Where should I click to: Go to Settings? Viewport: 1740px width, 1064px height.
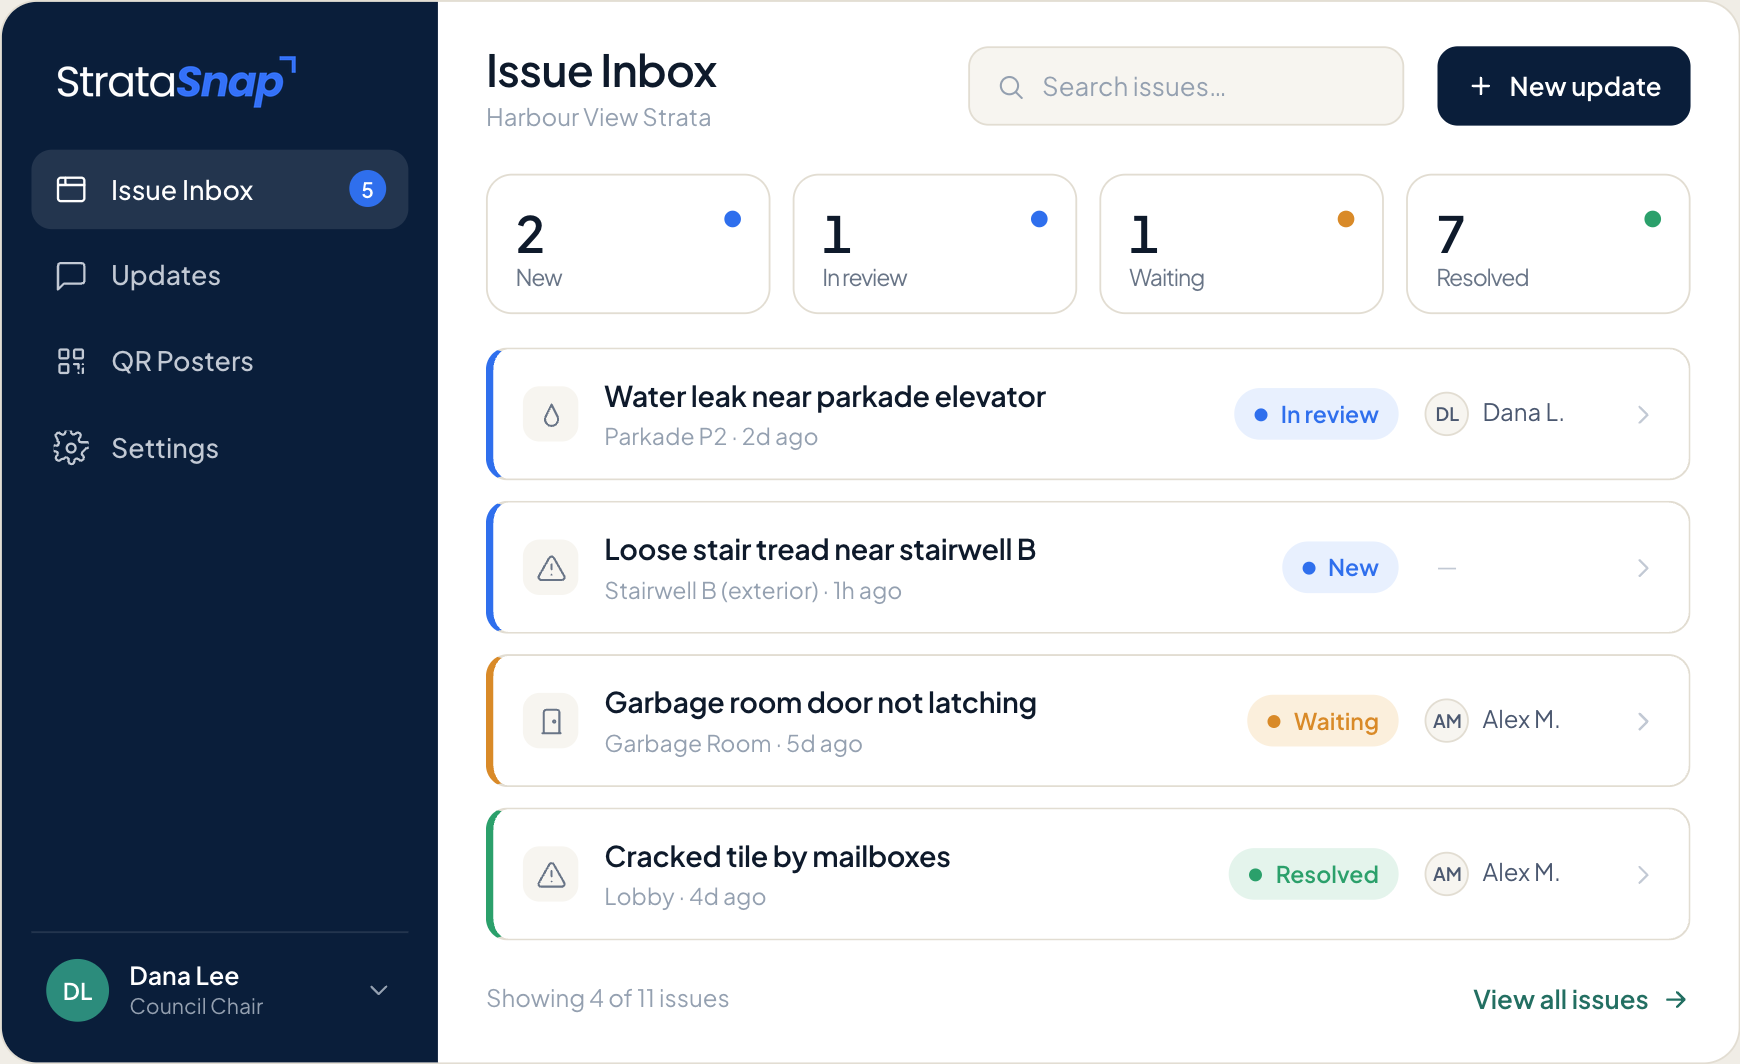219,448
